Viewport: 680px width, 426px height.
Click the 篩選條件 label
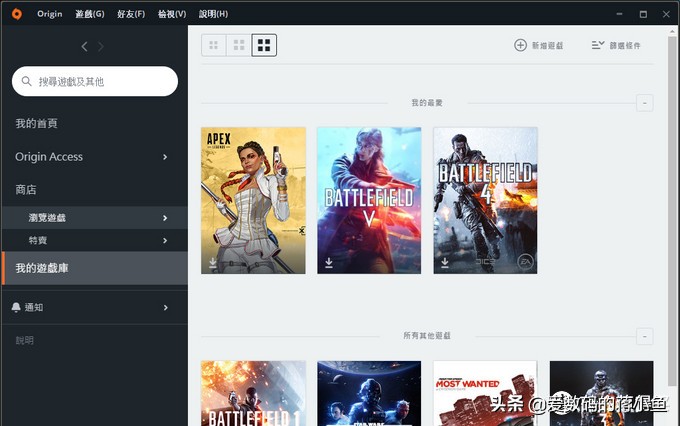tap(625, 46)
